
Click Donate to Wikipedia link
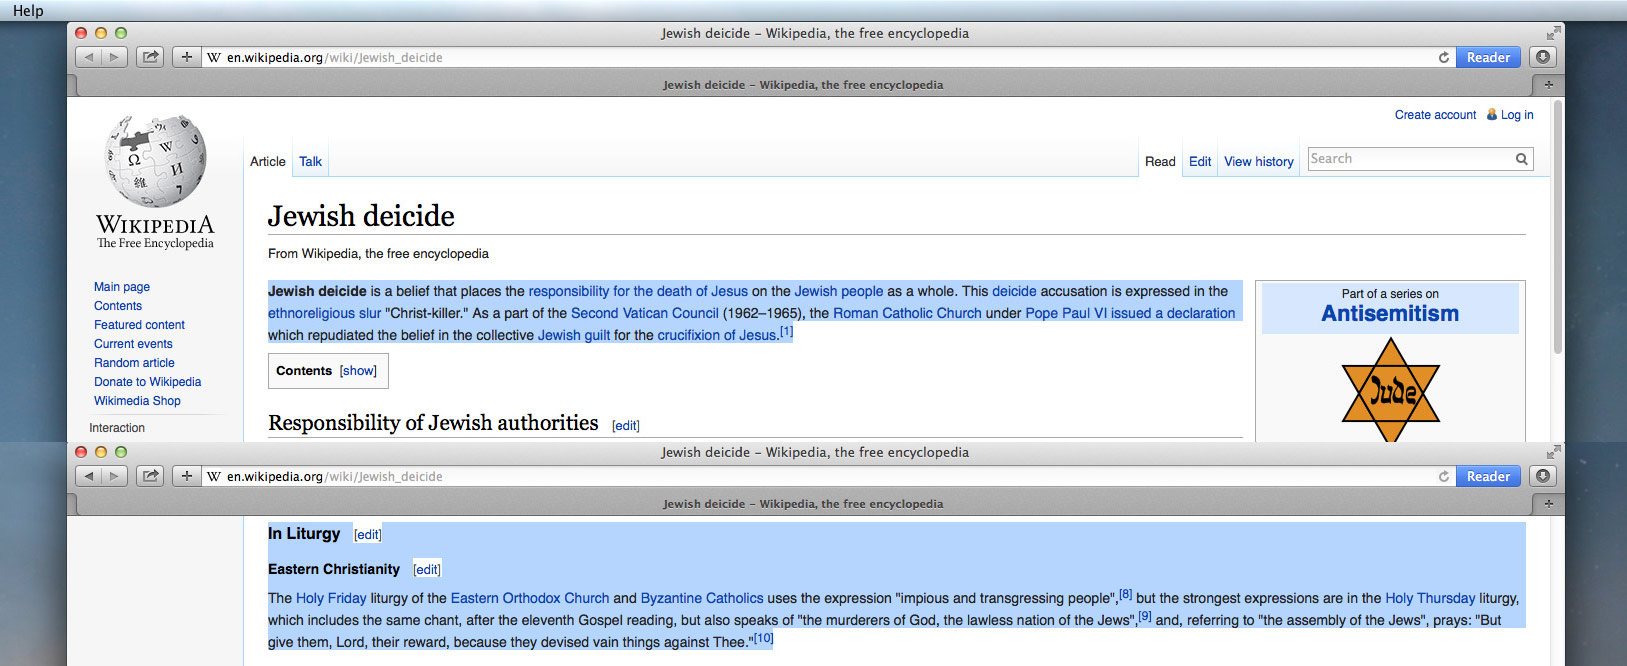pos(147,382)
